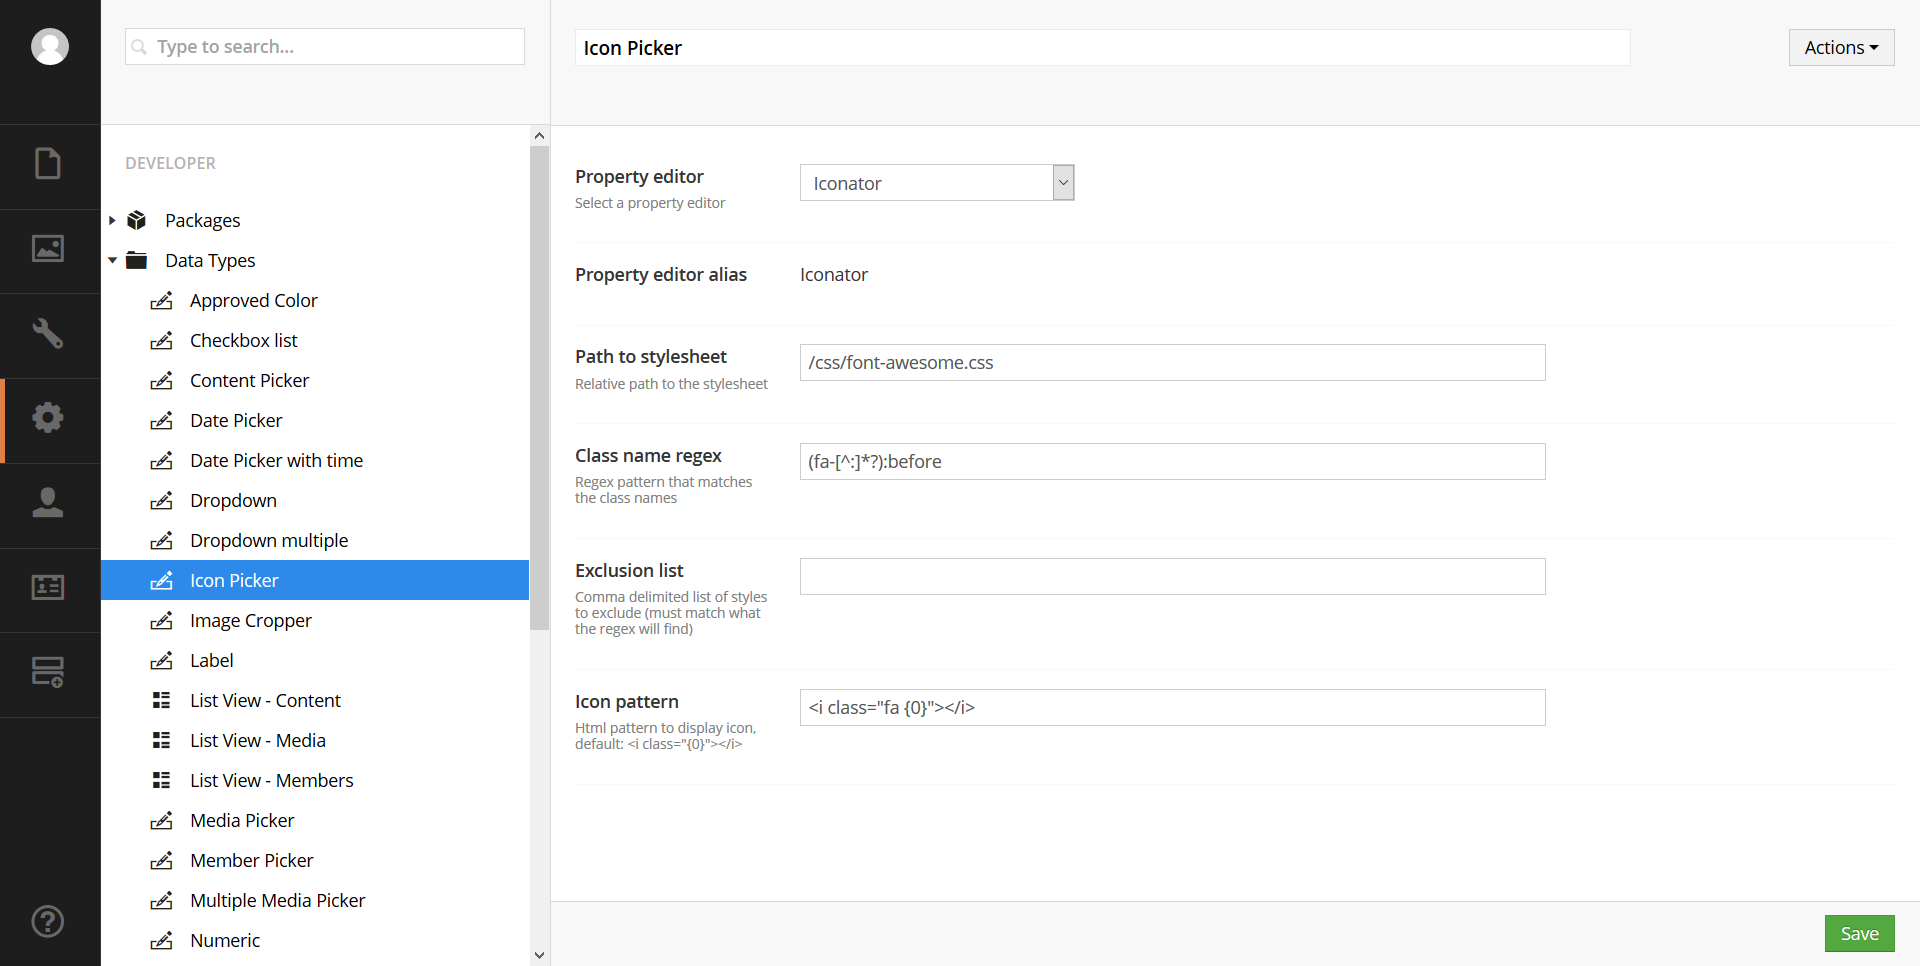Edit the Icon Picker name field
The height and width of the screenshot is (966, 1920).
1102,47
